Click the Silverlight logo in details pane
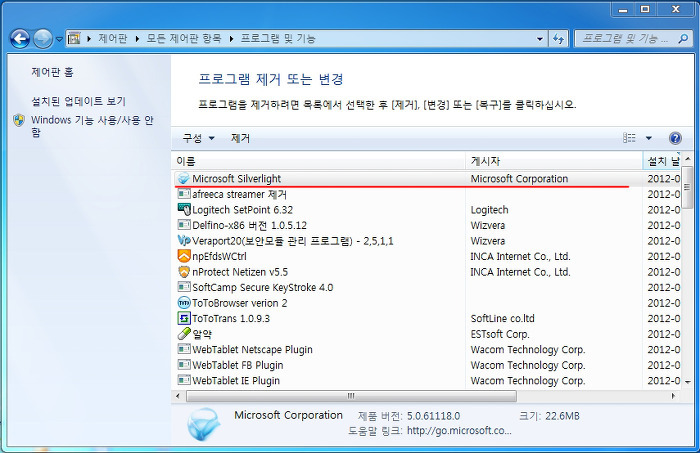This screenshot has height=453, width=700. (x=204, y=424)
